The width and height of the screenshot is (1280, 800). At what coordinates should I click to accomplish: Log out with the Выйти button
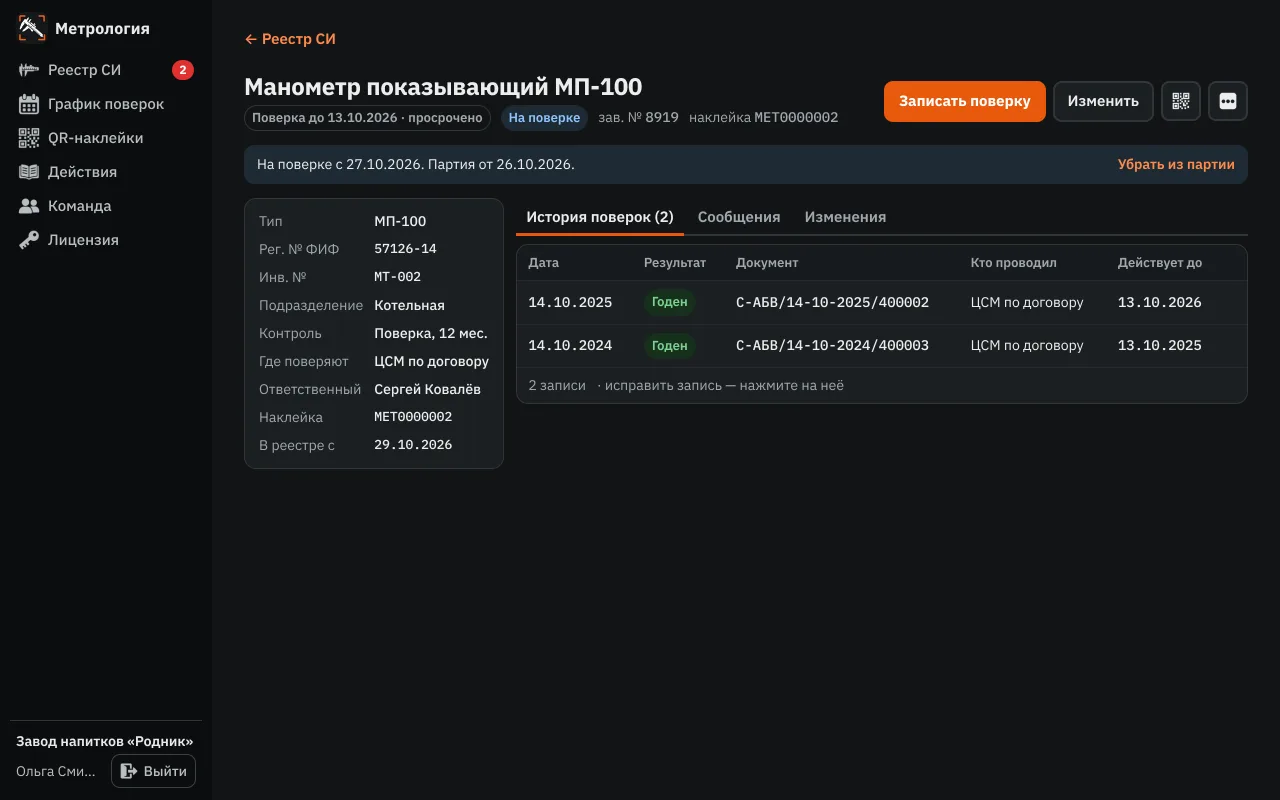(x=153, y=771)
